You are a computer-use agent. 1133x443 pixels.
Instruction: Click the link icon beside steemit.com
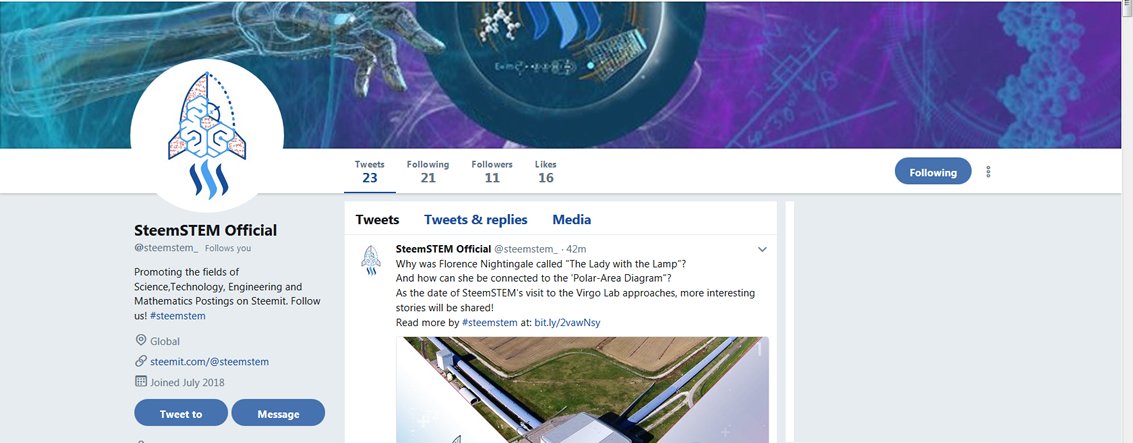tap(141, 361)
